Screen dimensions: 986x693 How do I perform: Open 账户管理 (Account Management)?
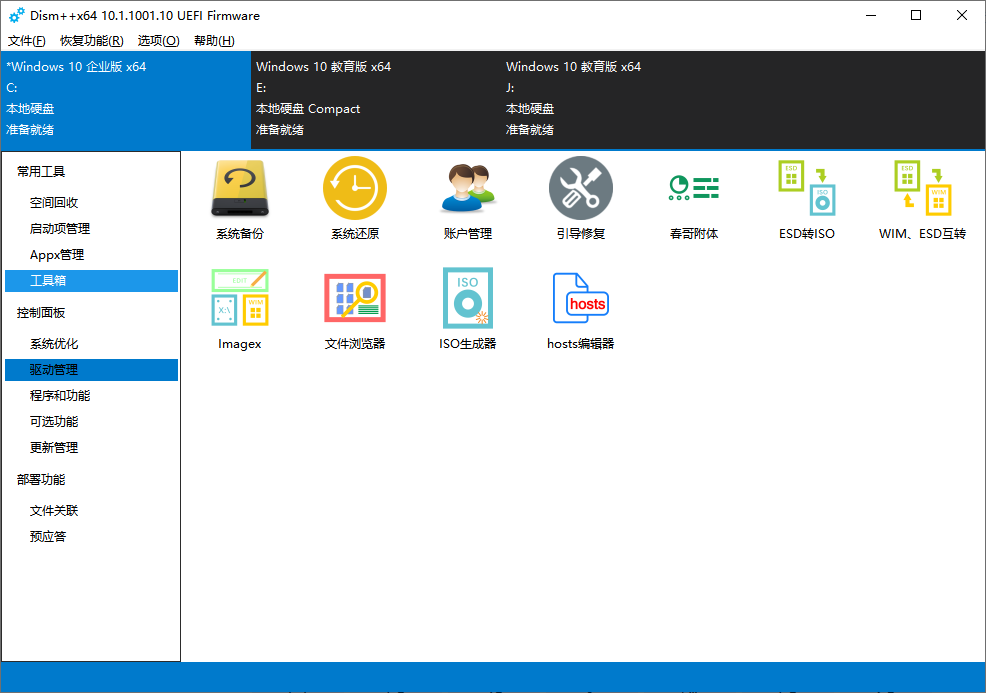coord(467,197)
